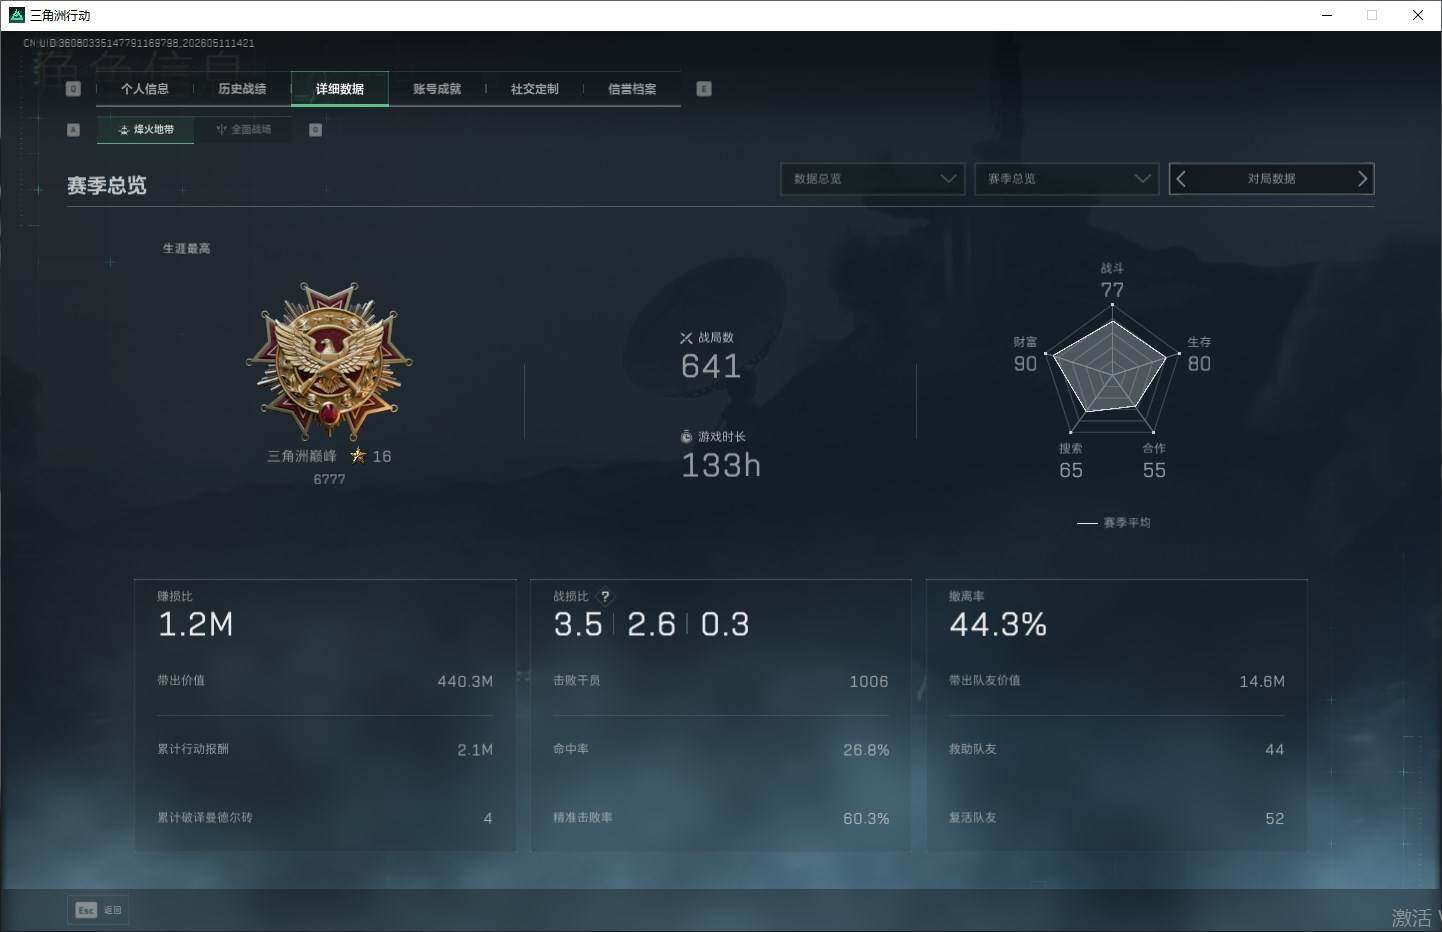Click the 命中率 value 26.8%
Screen dimensions: 1442x932
pos(866,750)
